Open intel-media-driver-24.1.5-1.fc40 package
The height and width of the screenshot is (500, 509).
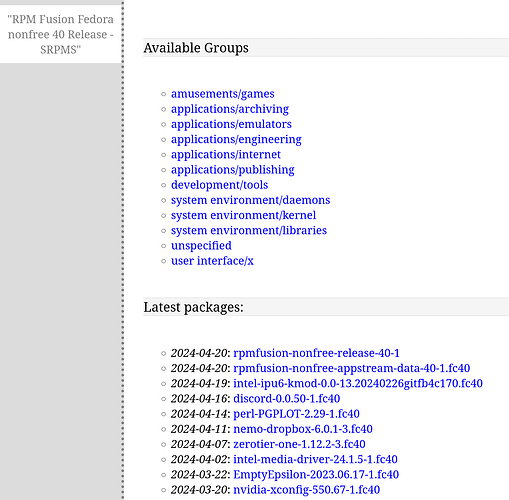315,459
